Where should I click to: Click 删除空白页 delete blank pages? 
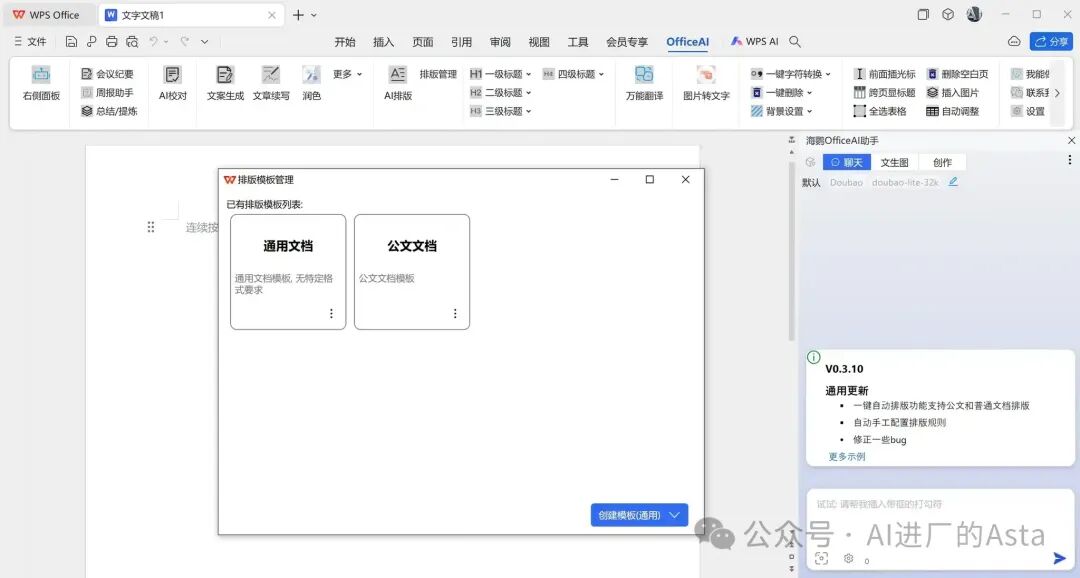(x=957, y=74)
